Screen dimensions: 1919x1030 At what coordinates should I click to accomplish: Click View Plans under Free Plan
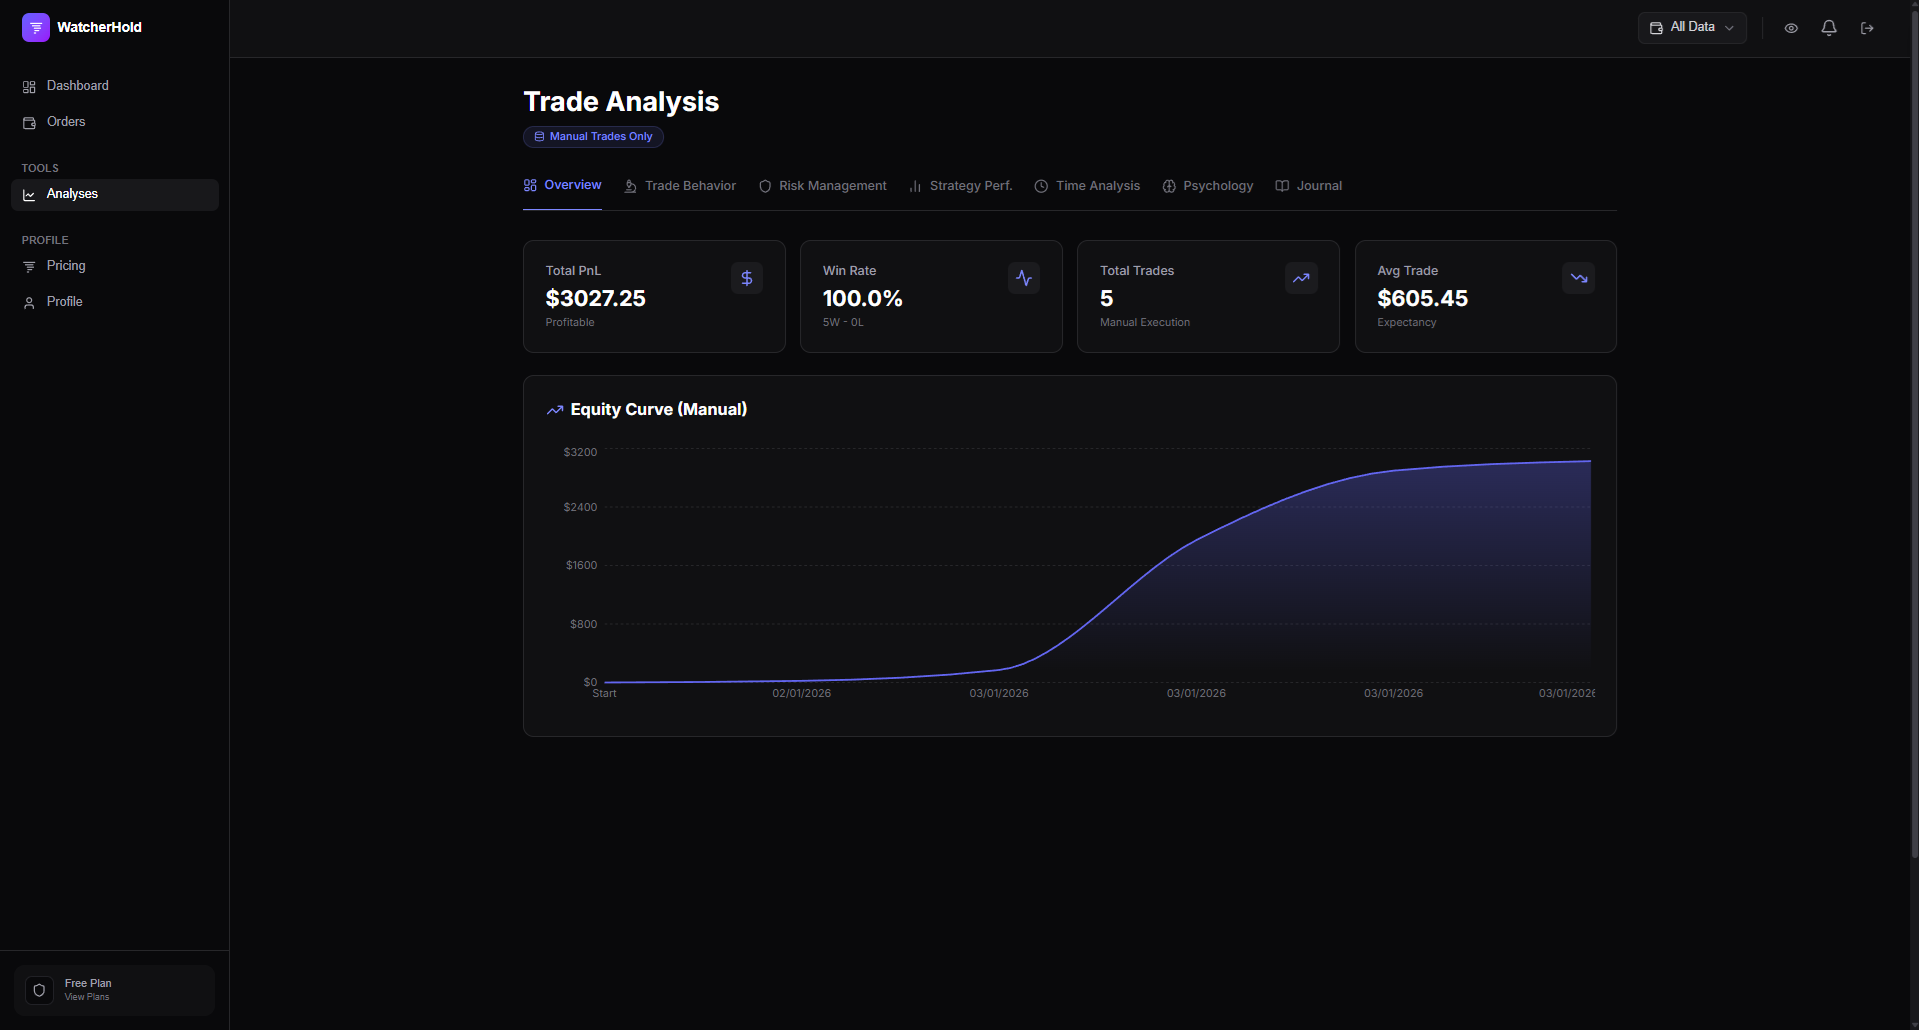pyautogui.click(x=88, y=997)
